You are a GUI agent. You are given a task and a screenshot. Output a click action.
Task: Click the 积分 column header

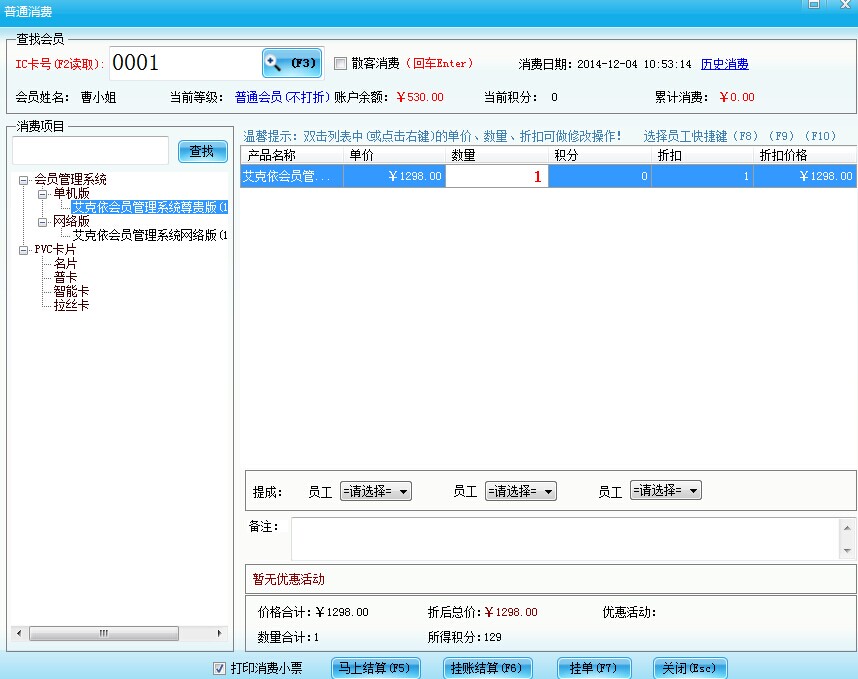click(600, 155)
